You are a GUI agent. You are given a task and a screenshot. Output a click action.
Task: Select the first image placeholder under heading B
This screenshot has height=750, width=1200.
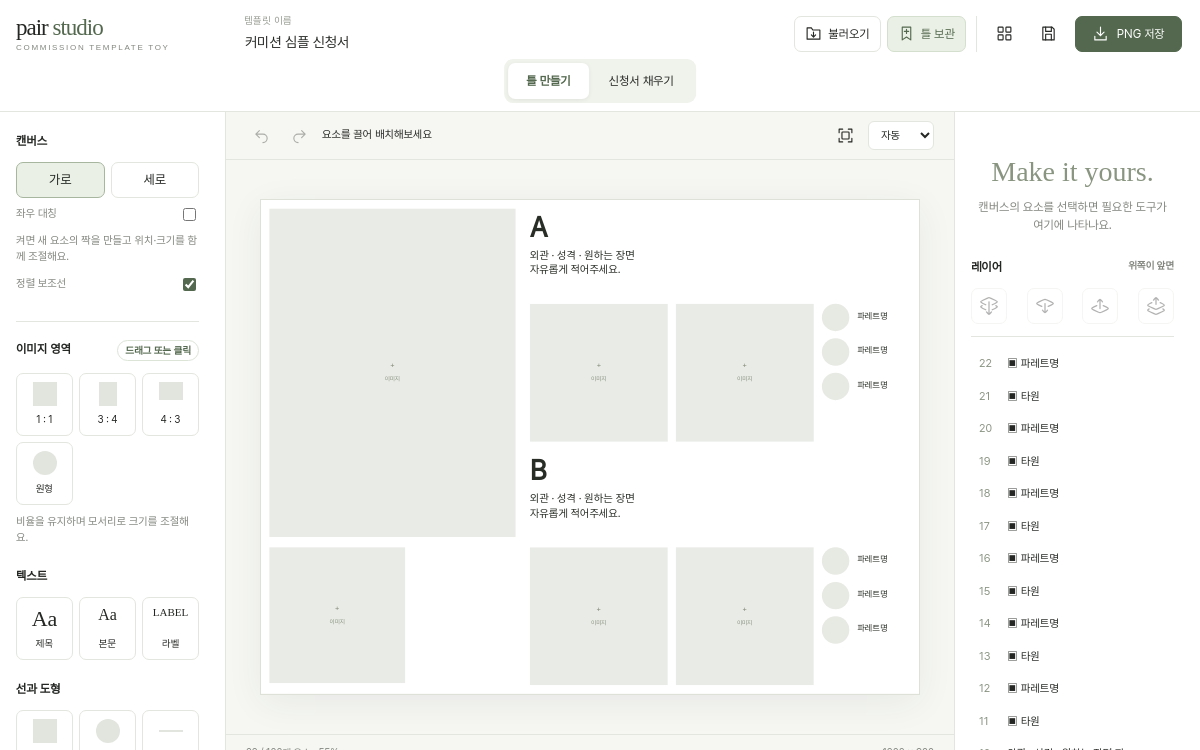click(x=599, y=616)
